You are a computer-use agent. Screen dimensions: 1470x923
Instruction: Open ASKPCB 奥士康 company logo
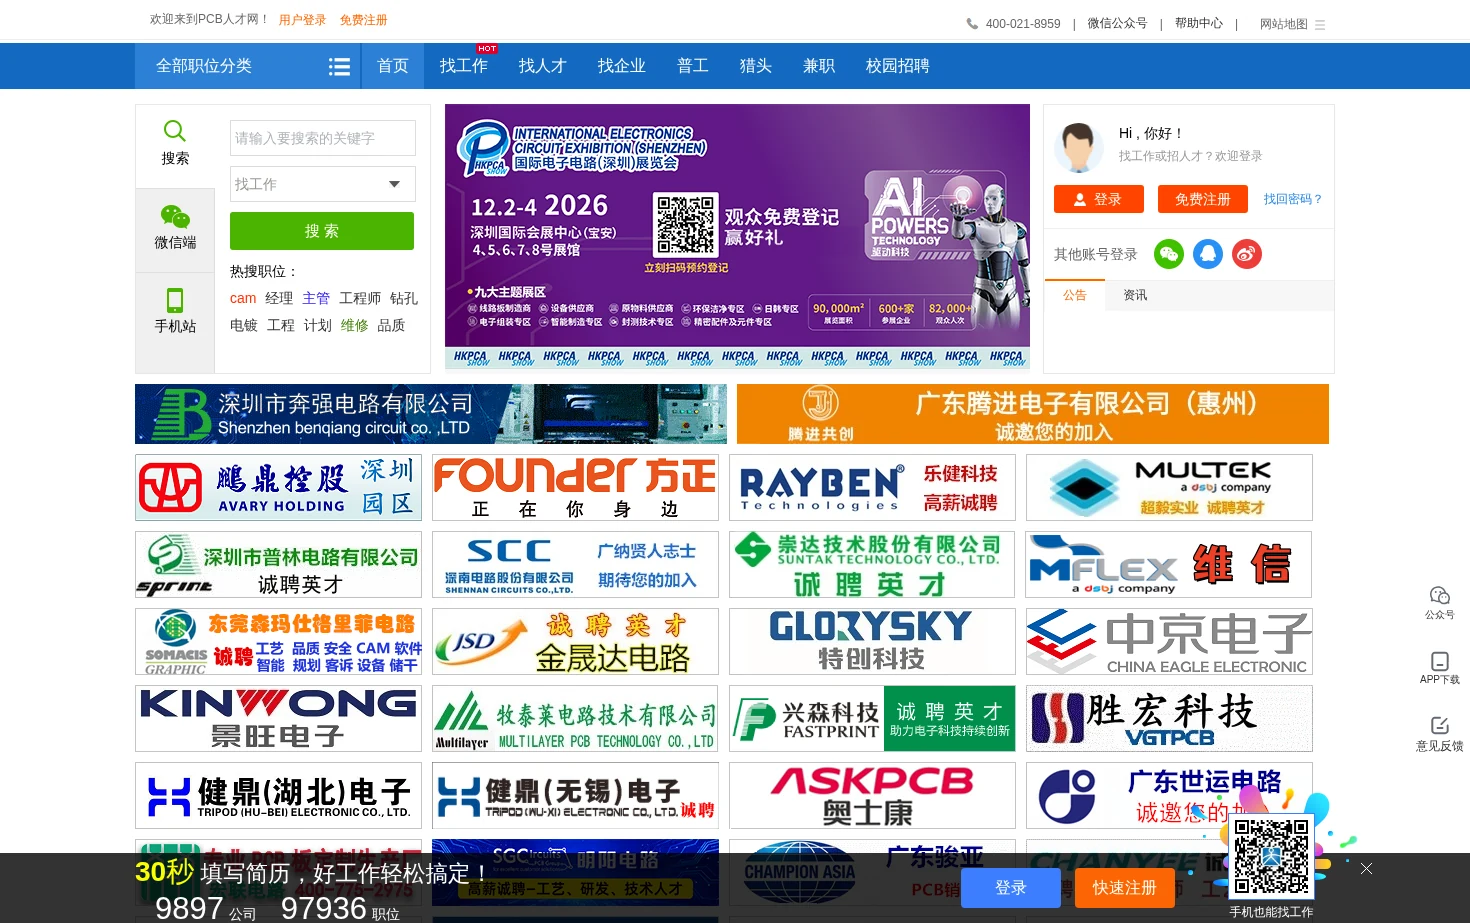coord(872,795)
